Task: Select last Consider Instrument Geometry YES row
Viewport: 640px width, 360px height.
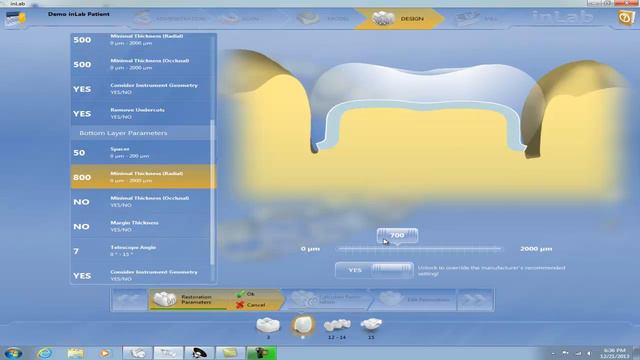Action: [140, 276]
